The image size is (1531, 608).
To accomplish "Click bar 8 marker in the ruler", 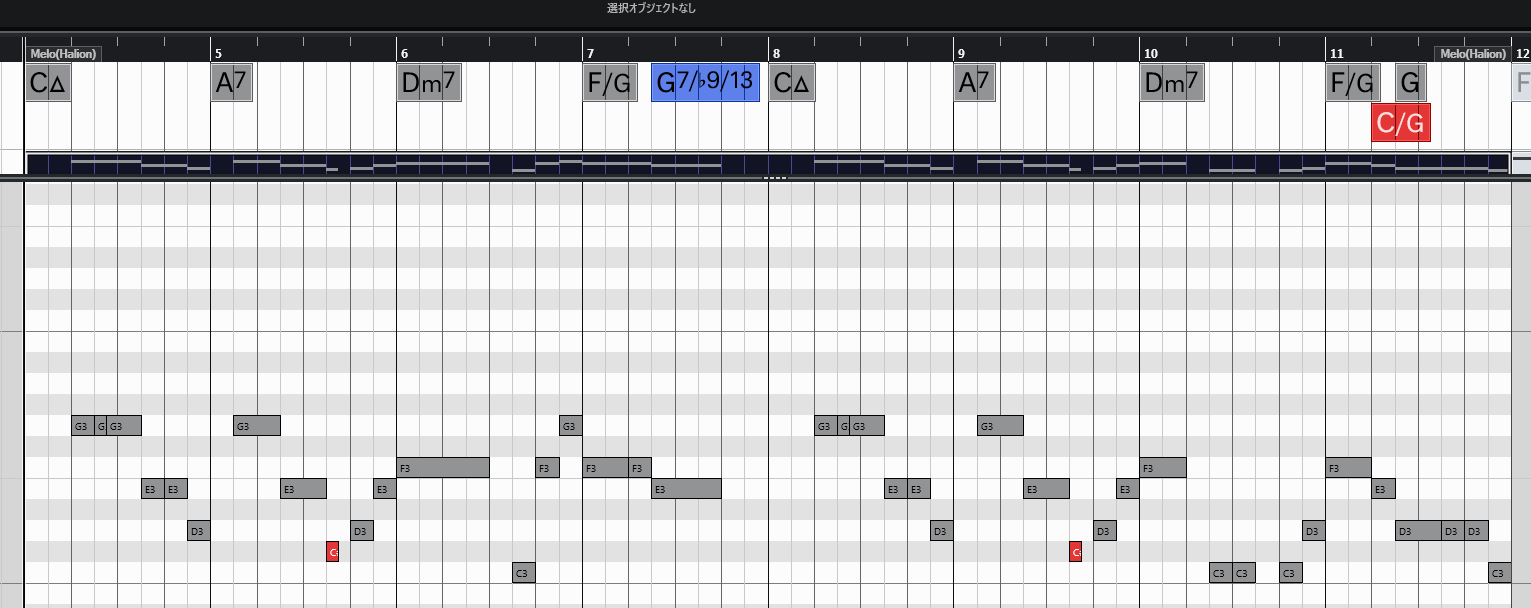I will click(775, 53).
